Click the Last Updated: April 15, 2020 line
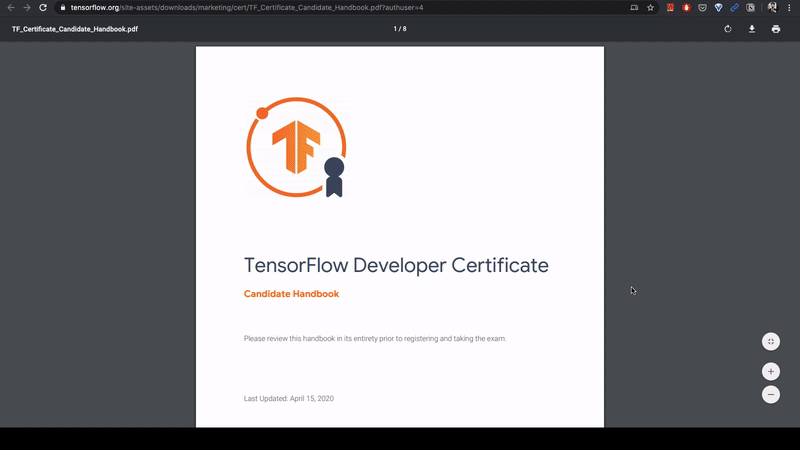This screenshot has width=800, height=450. pos(289,398)
